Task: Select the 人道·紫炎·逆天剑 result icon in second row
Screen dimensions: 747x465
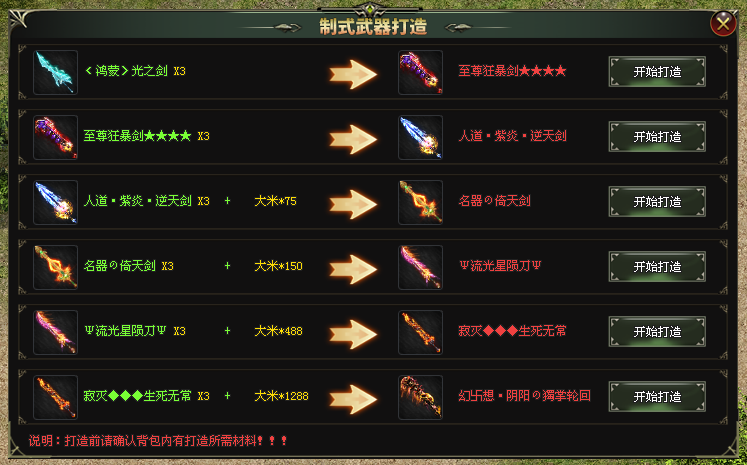Action: [420, 137]
